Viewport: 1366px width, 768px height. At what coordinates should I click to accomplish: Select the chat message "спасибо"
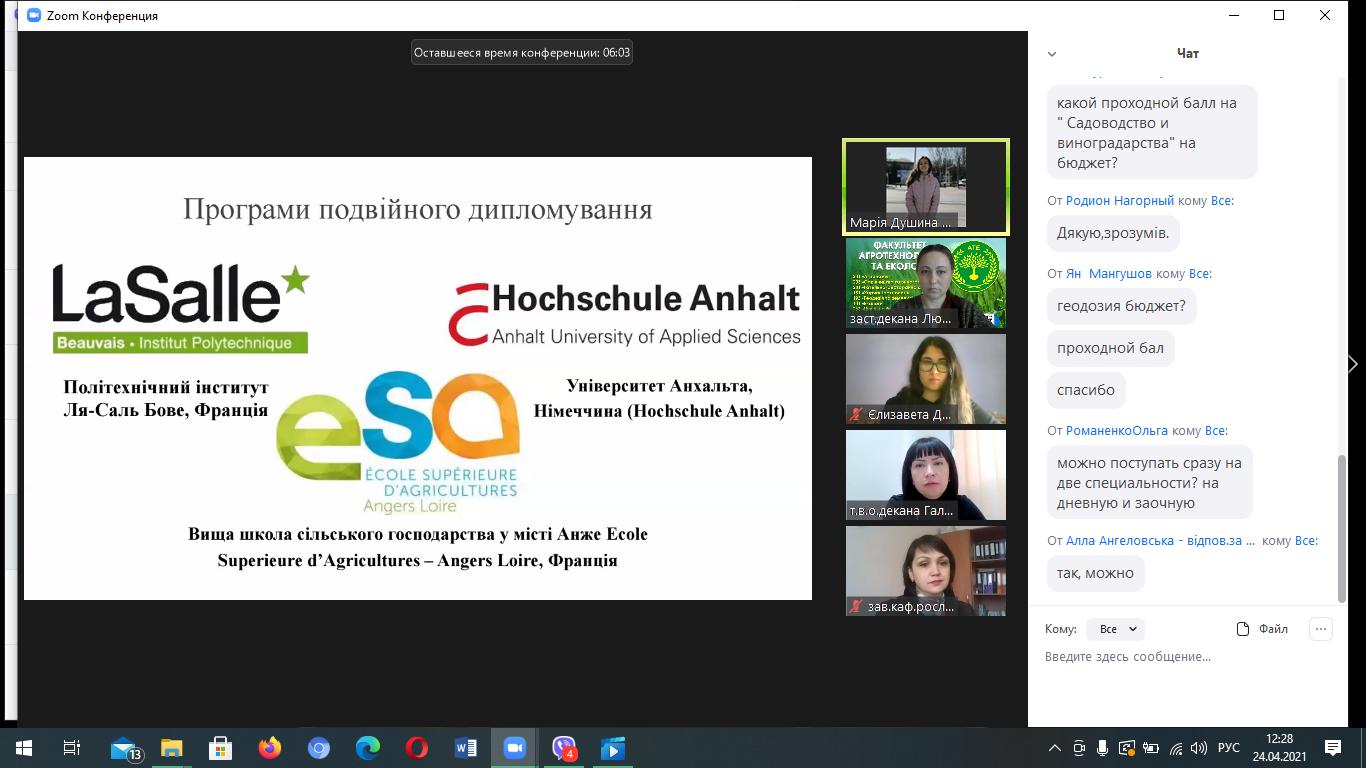[1086, 390]
